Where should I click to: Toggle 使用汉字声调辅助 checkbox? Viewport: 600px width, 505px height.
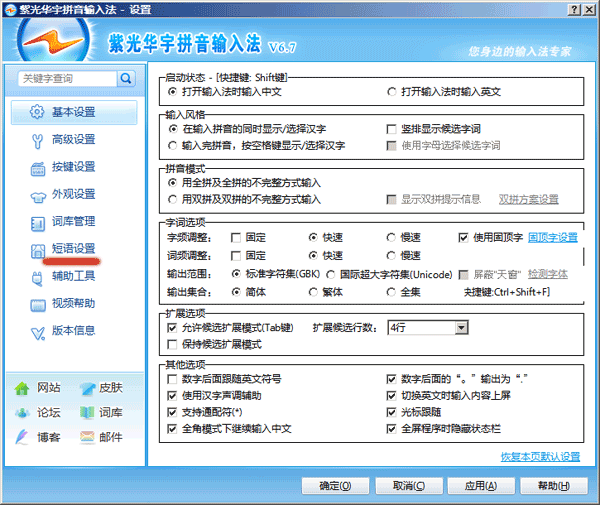tap(172, 396)
